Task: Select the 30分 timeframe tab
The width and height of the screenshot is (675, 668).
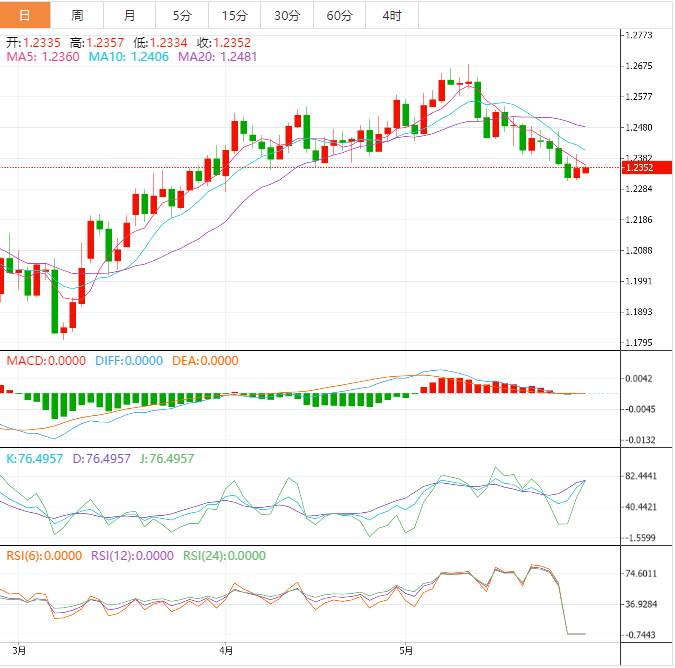Action: pos(286,15)
